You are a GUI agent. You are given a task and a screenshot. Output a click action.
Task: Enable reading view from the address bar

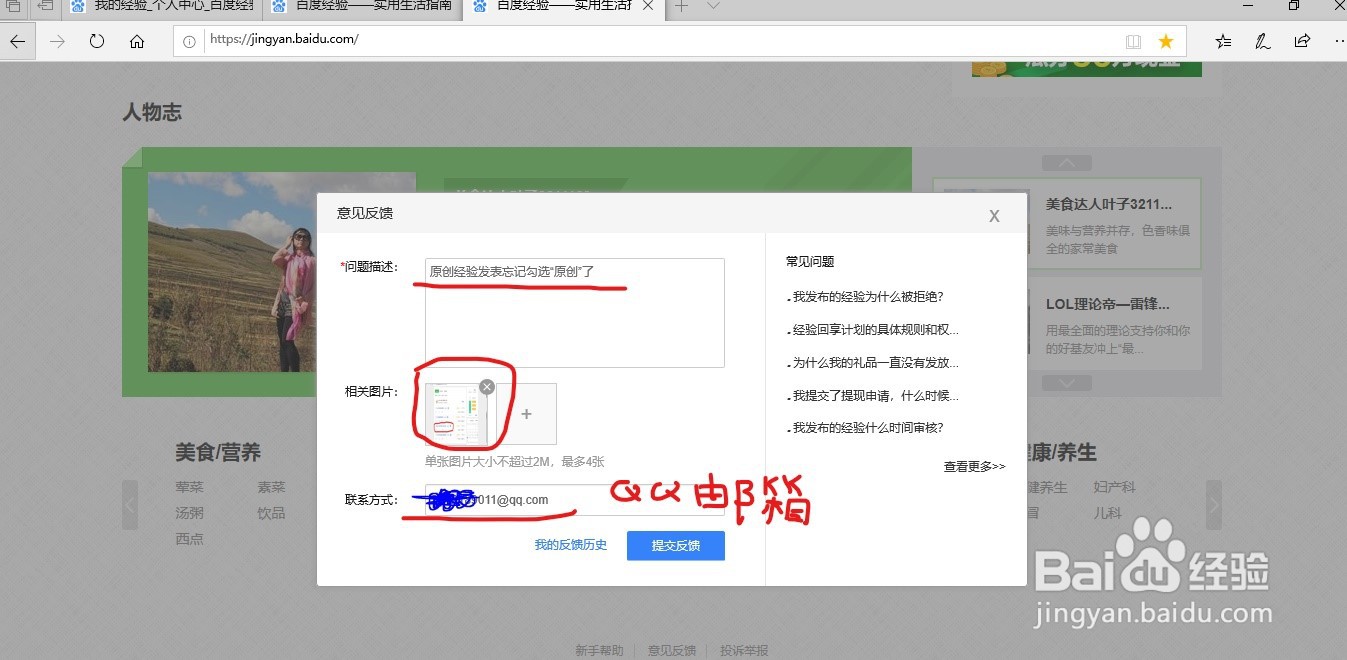[x=1133, y=41]
